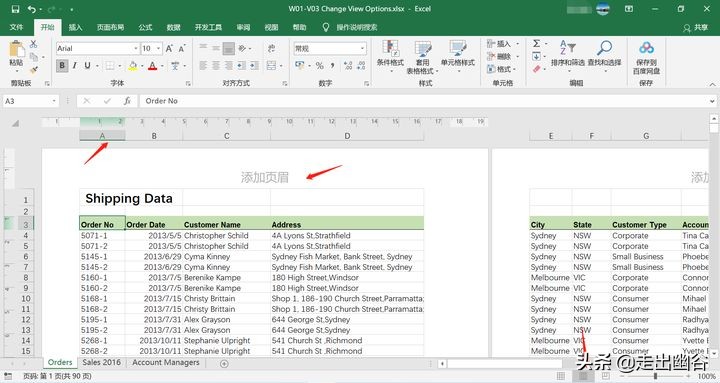The image size is (720, 383).
Task: Open the 插入 ribbon tab
Action: (x=75, y=28)
